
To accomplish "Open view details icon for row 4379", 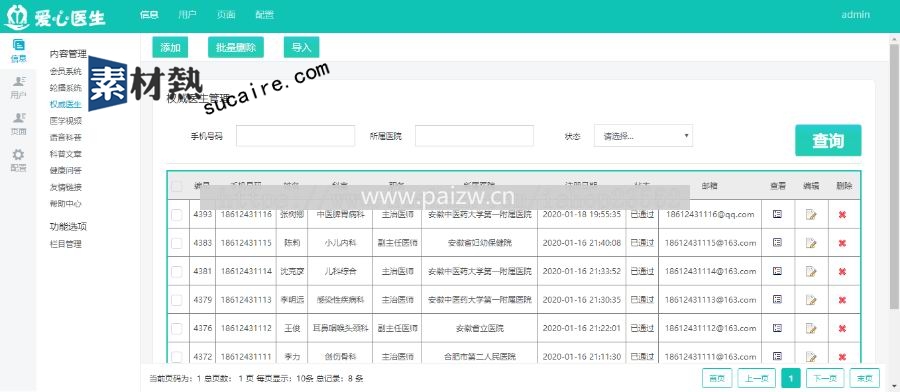I will [x=777, y=300].
